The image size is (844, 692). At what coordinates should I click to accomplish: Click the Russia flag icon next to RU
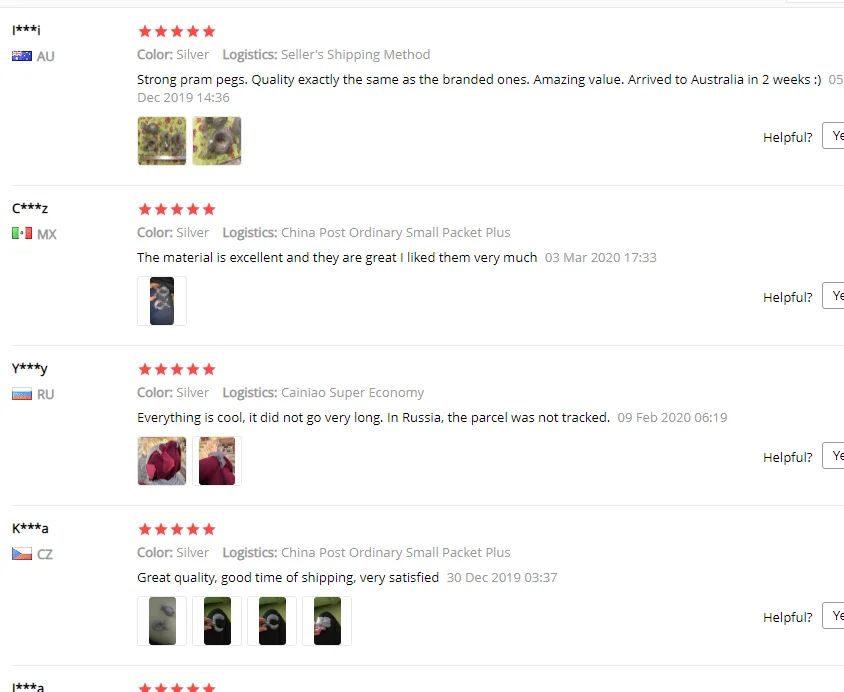[22, 394]
